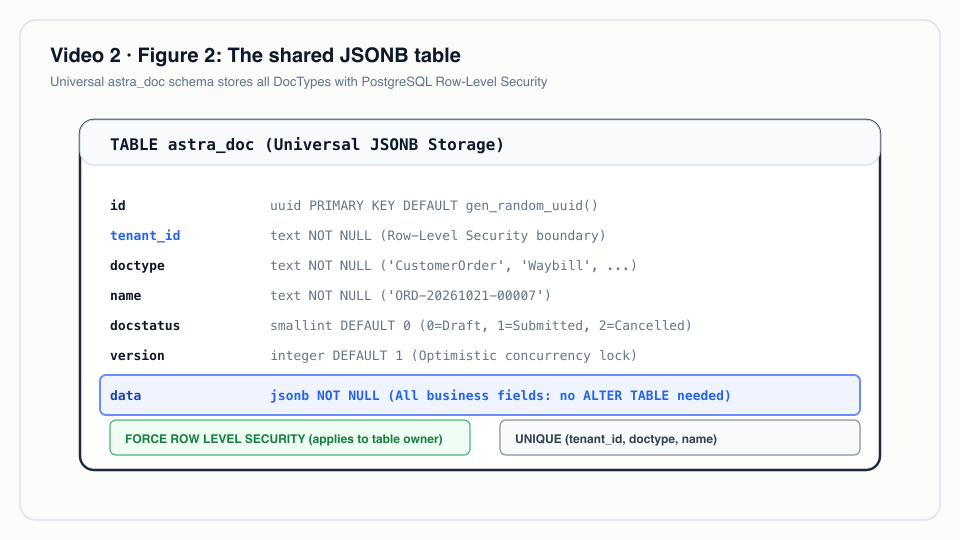Click the name example 'ORD-20261021-00007' definition

[x=411, y=295]
